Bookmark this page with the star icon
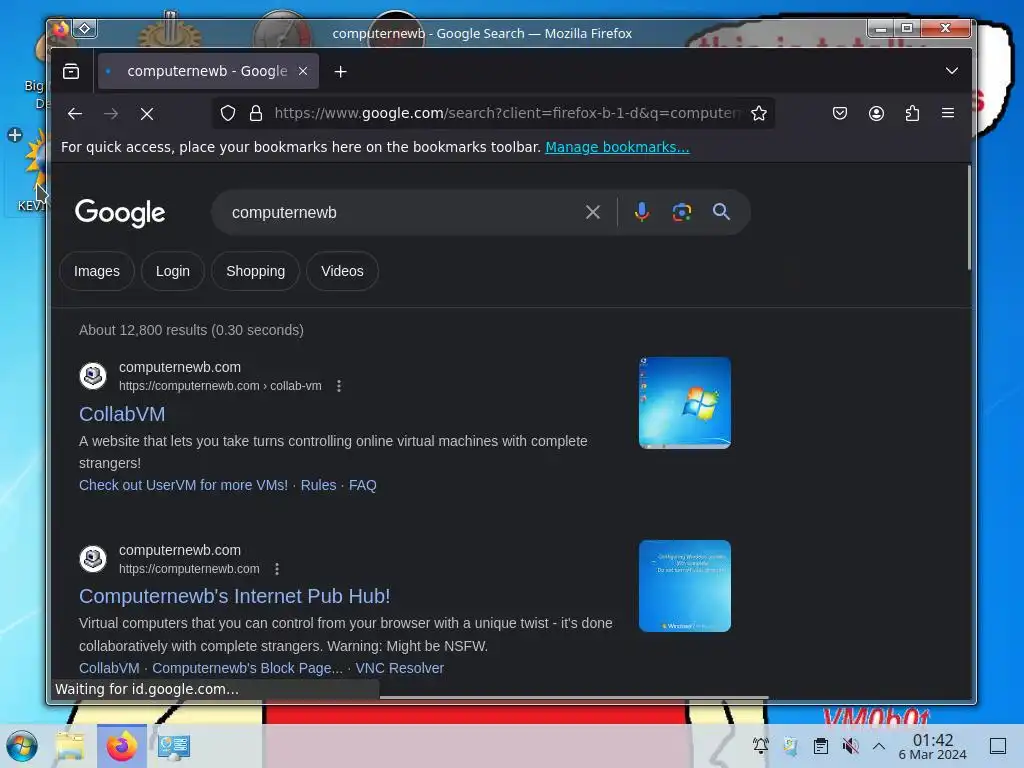The width and height of the screenshot is (1024, 768). click(x=758, y=113)
